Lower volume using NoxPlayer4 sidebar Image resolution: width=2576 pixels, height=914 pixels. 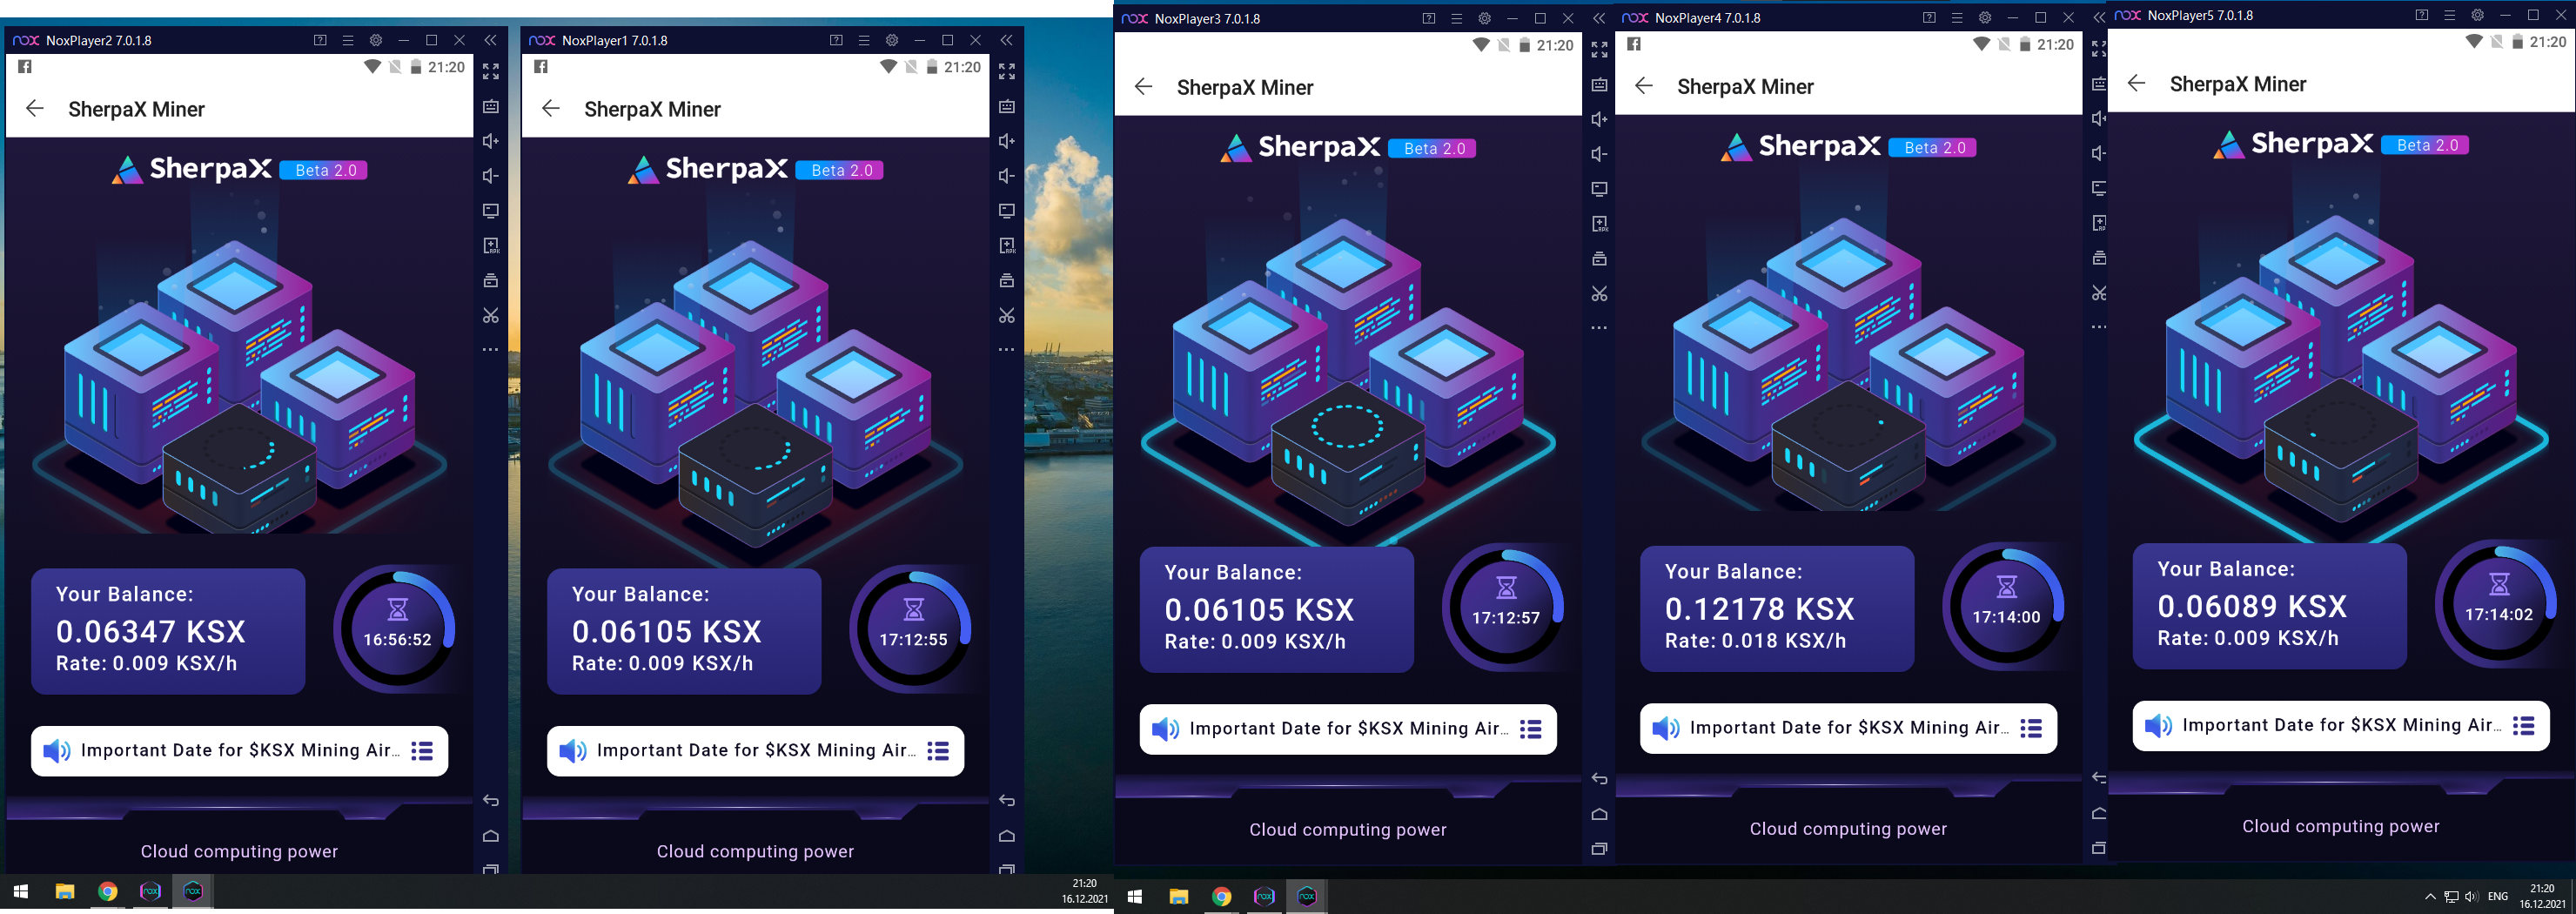(x=2100, y=153)
